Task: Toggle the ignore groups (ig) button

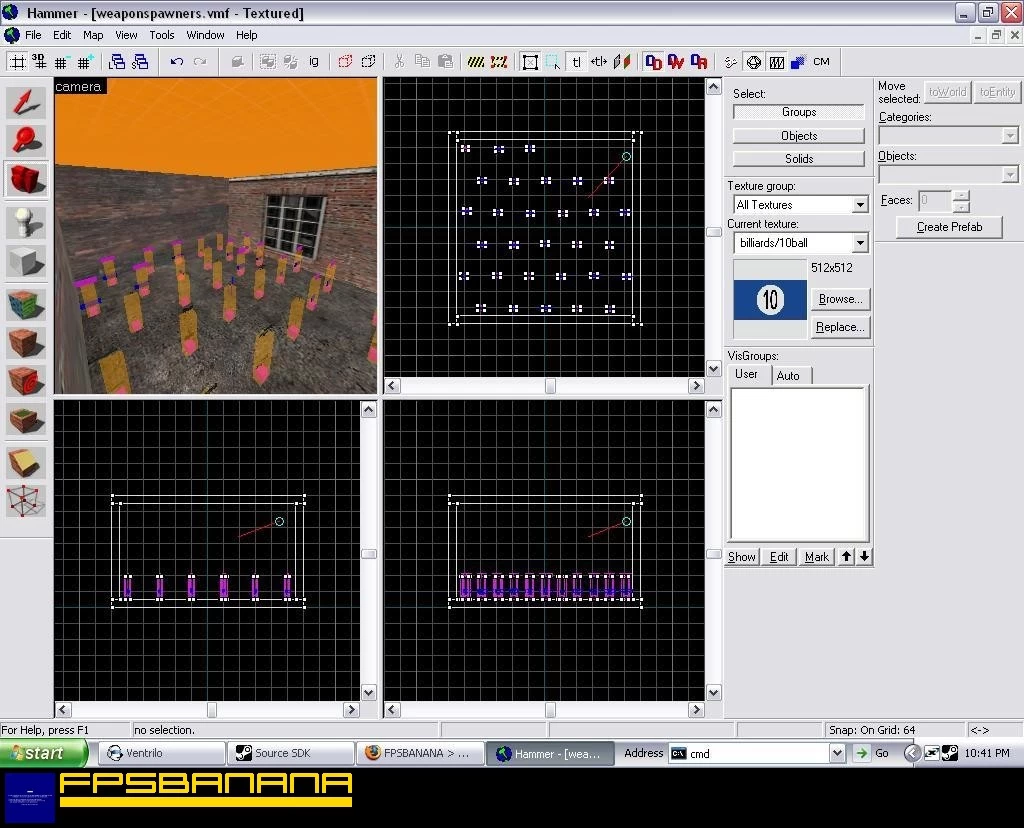Action: [314, 62]
